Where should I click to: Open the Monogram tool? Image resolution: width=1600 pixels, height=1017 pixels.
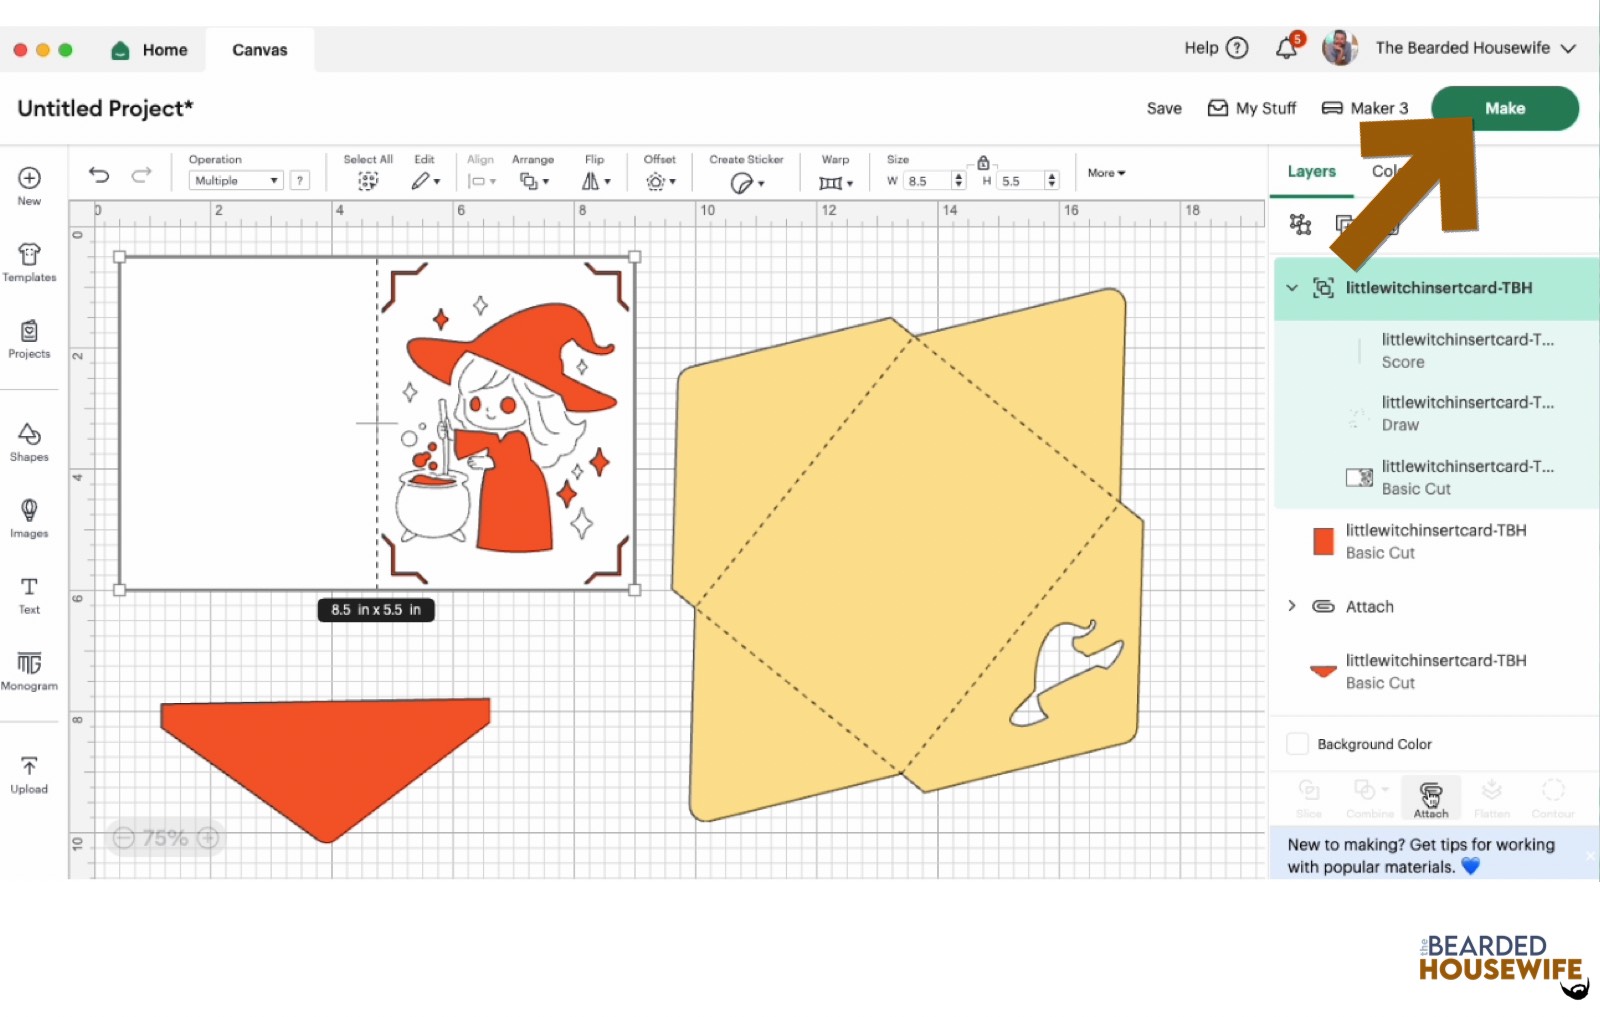pyautogui.click(x=29, y=671)
